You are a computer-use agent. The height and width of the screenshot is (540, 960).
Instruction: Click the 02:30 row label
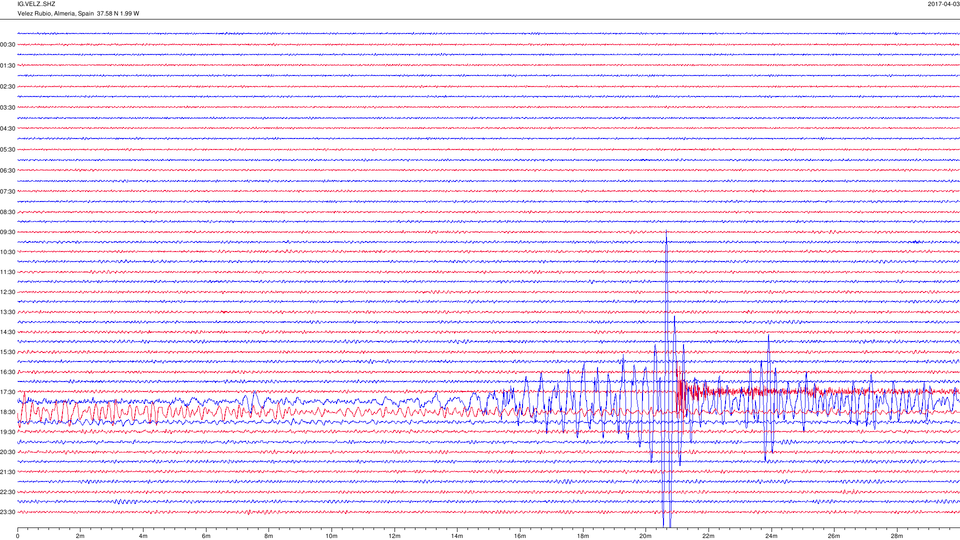pos(7,87)
